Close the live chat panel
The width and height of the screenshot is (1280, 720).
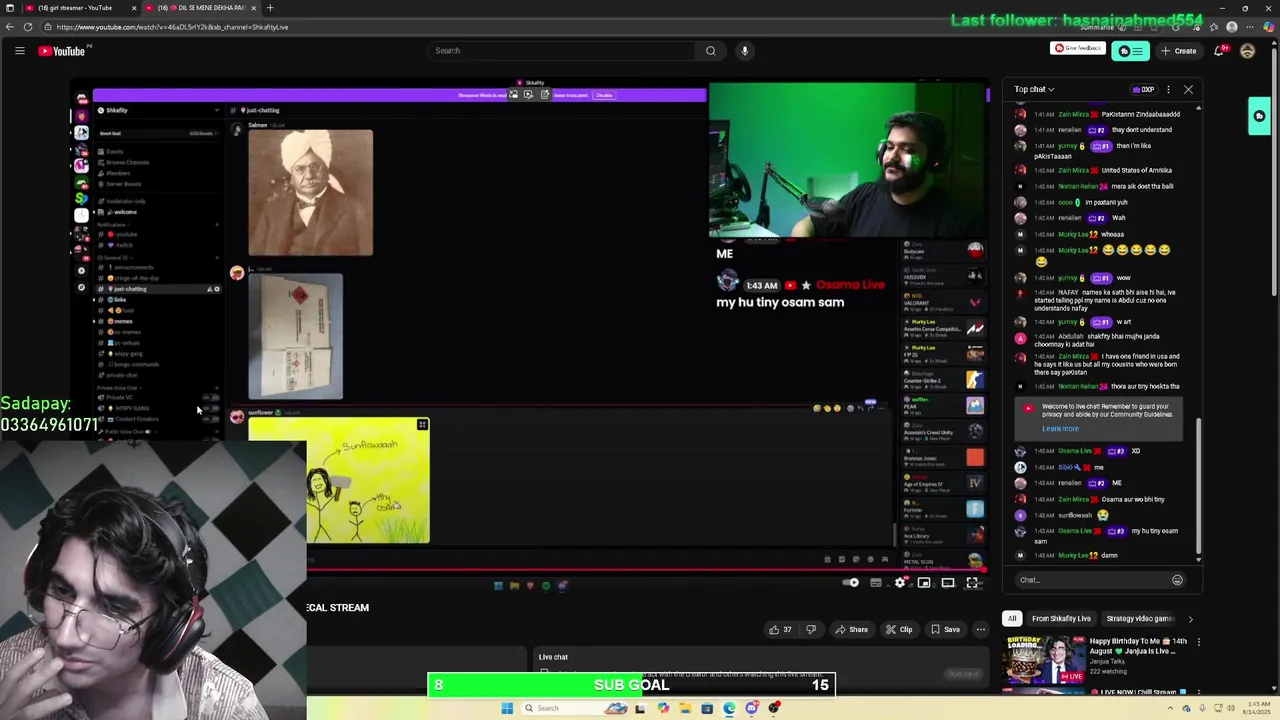(x=1188, y=89)
